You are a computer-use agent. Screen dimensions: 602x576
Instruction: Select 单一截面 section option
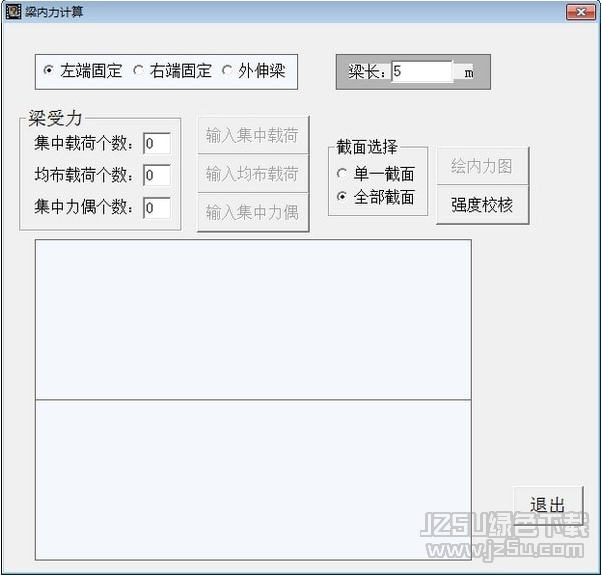(375, 174)
